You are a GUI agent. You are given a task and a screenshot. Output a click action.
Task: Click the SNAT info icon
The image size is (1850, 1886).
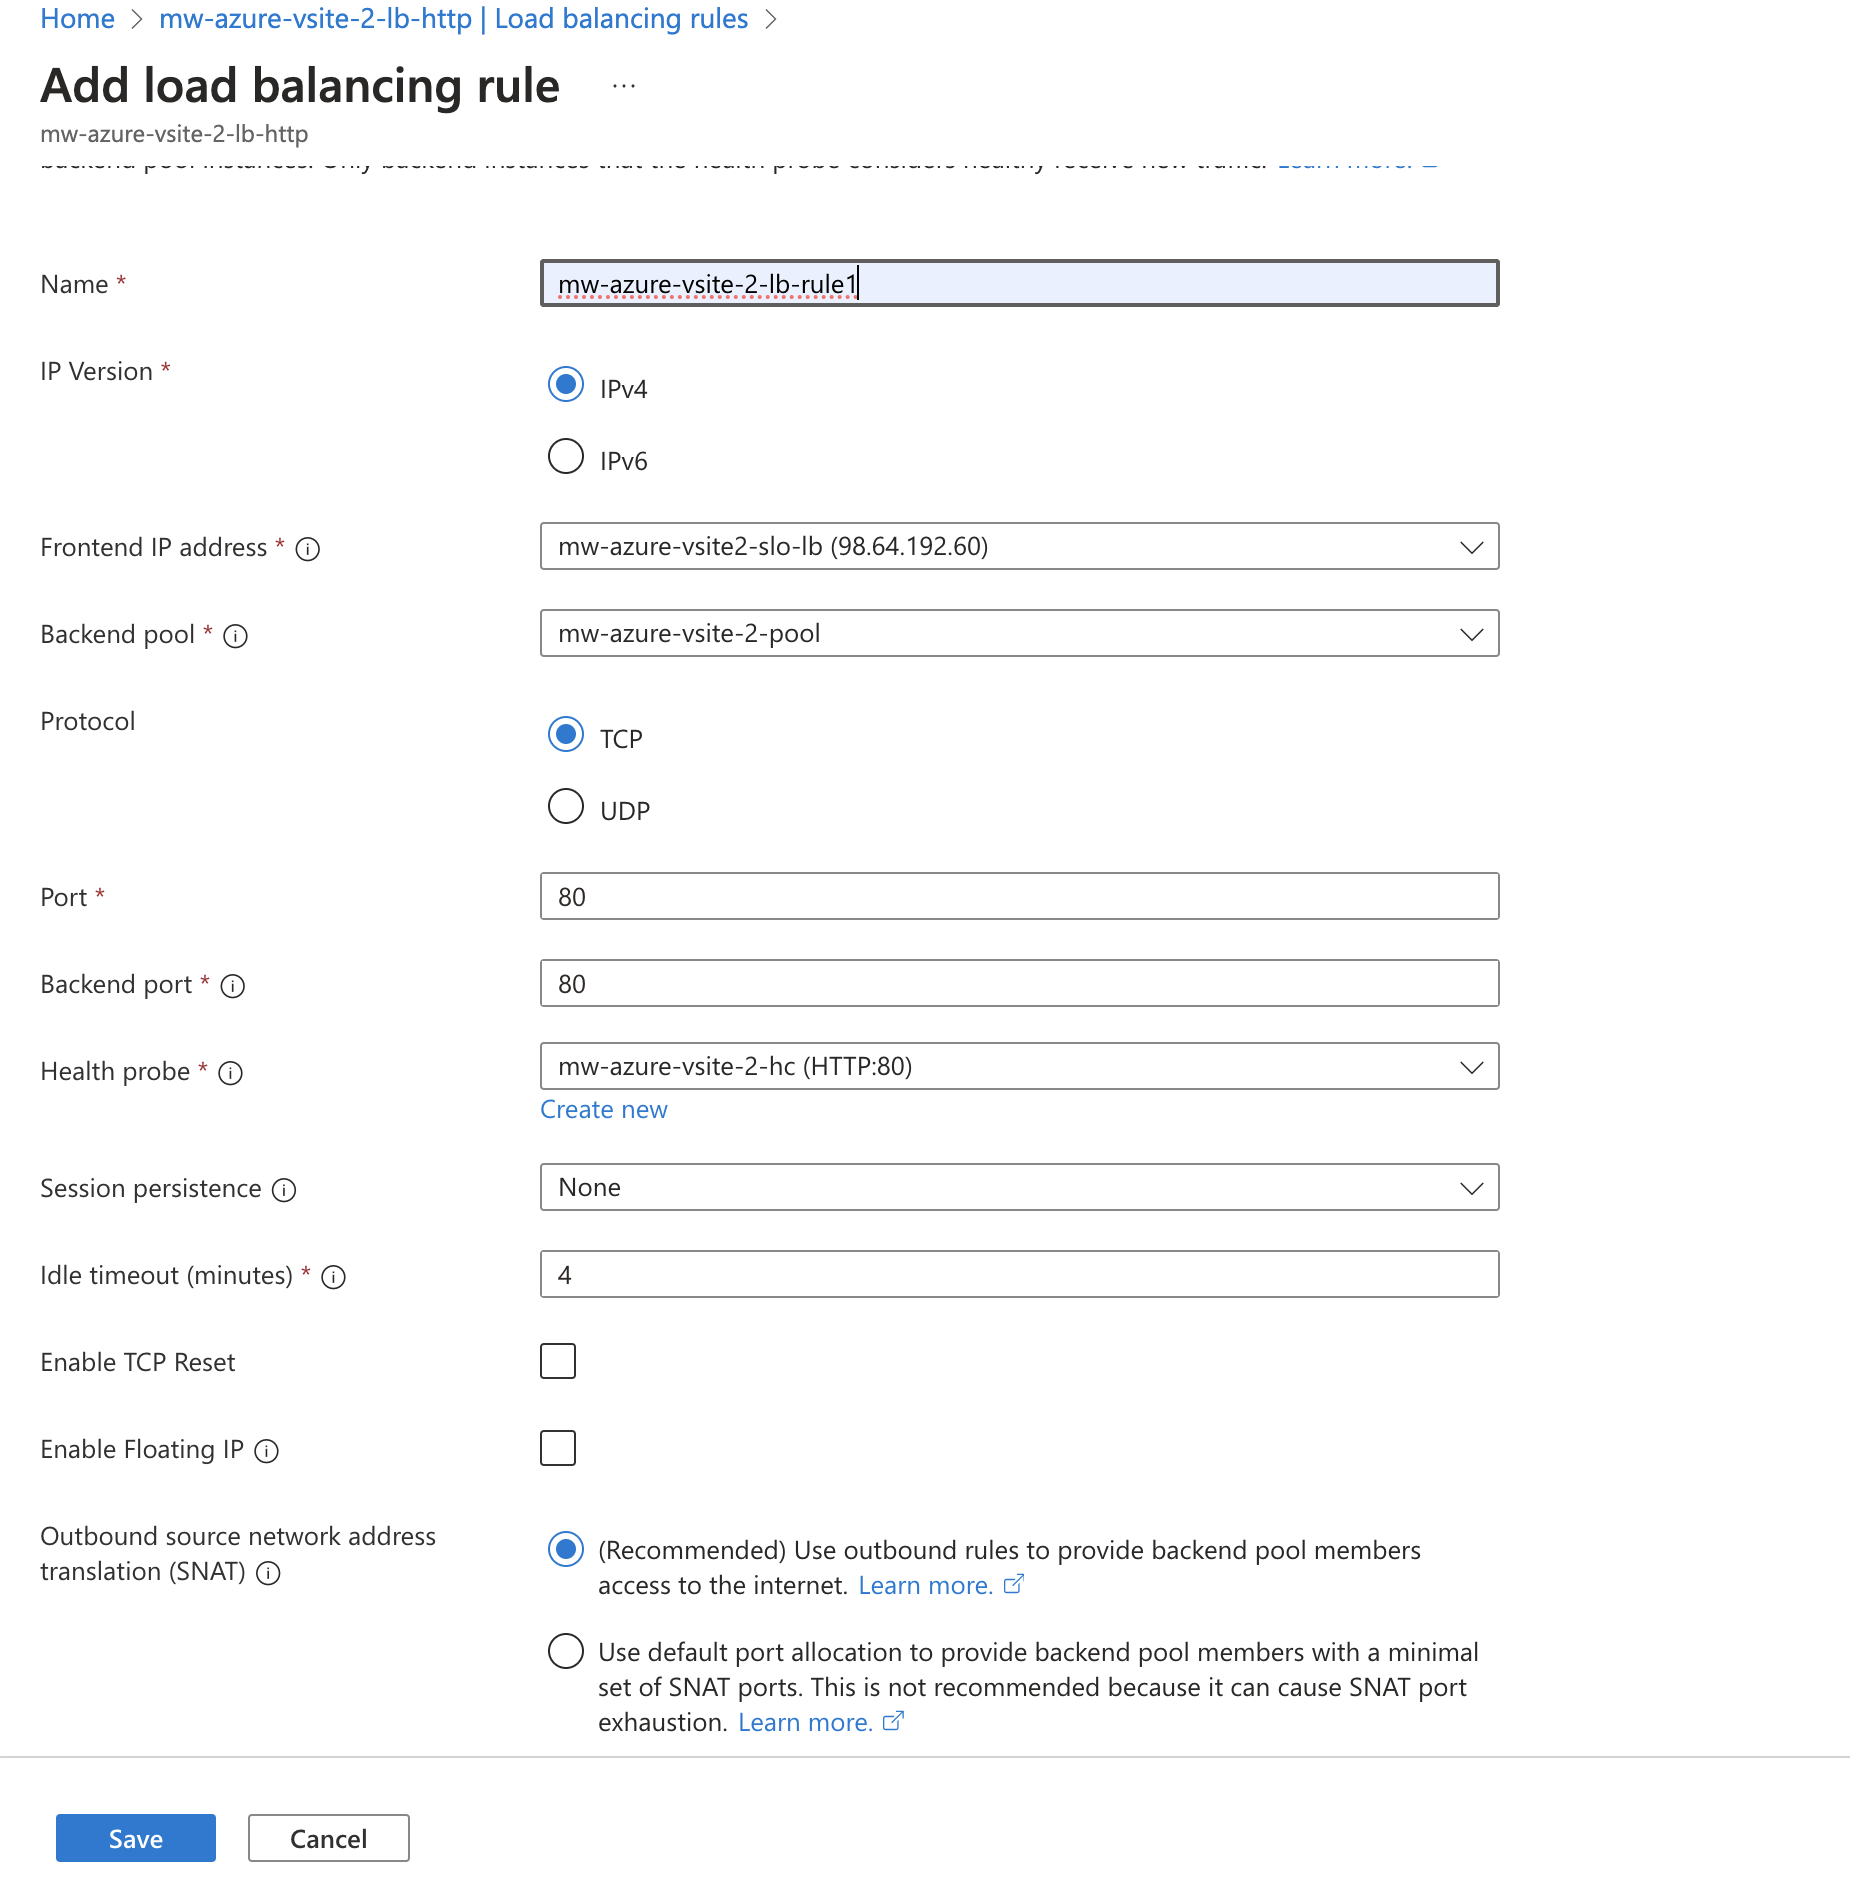266,1573
